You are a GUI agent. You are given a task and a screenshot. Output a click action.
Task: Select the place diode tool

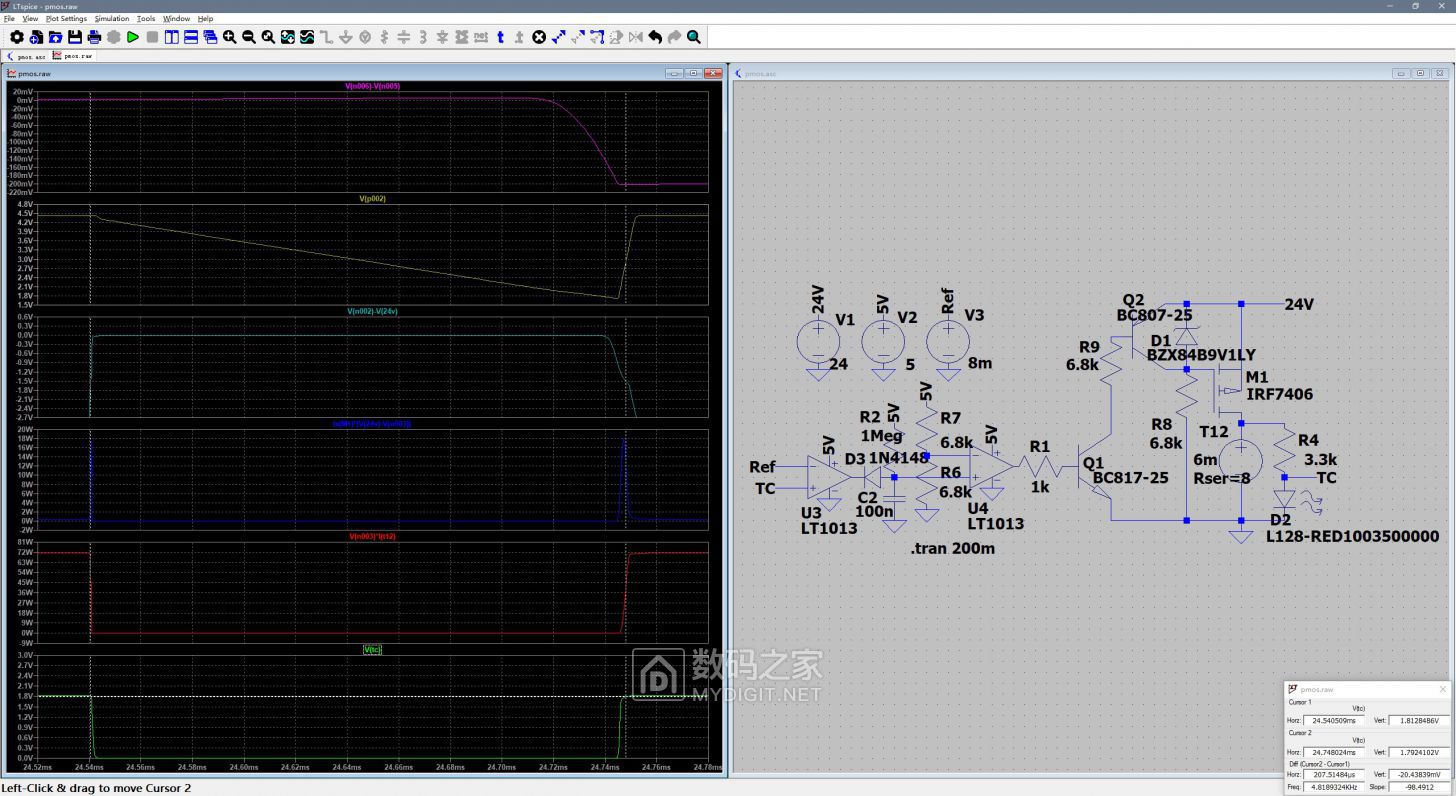click(442, 37)
